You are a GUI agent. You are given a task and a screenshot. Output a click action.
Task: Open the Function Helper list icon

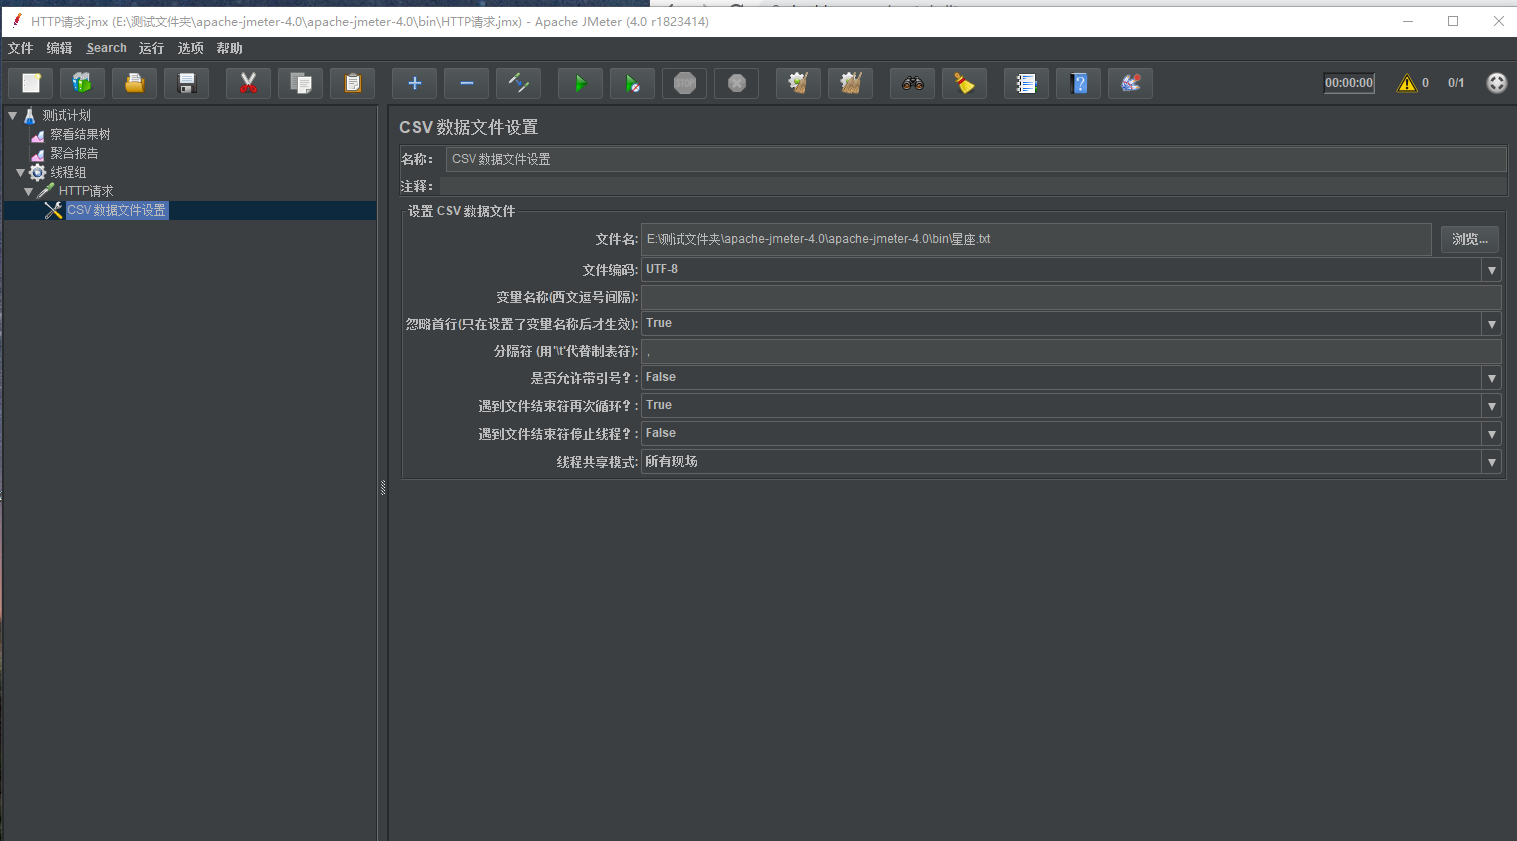[x=1027, y=83]
